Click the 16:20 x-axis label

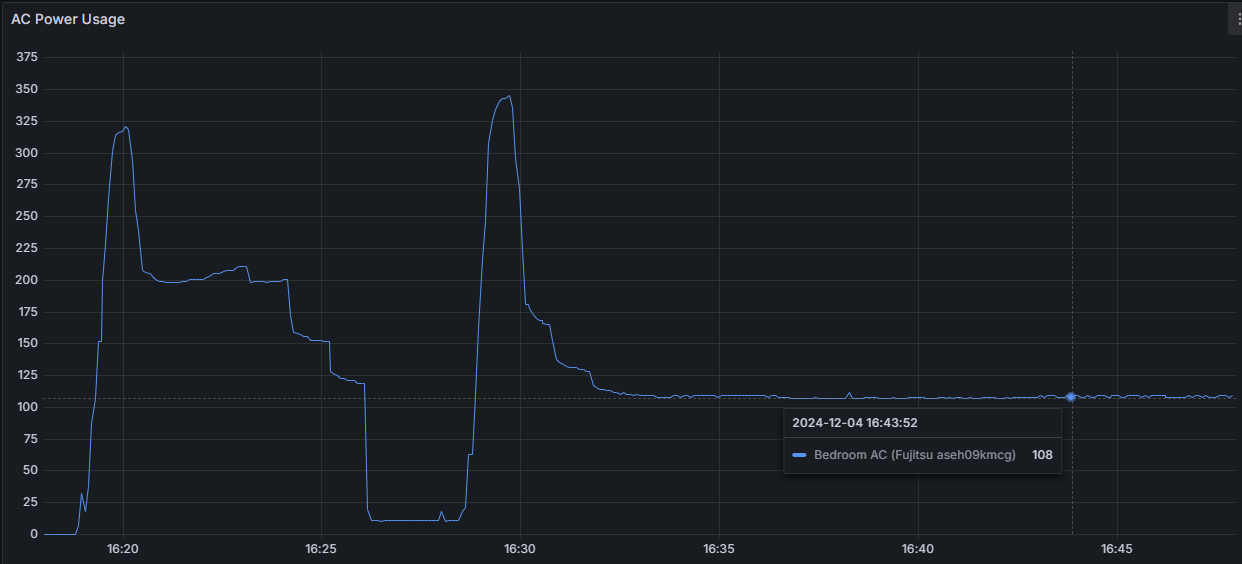click(x=123, y=549)
